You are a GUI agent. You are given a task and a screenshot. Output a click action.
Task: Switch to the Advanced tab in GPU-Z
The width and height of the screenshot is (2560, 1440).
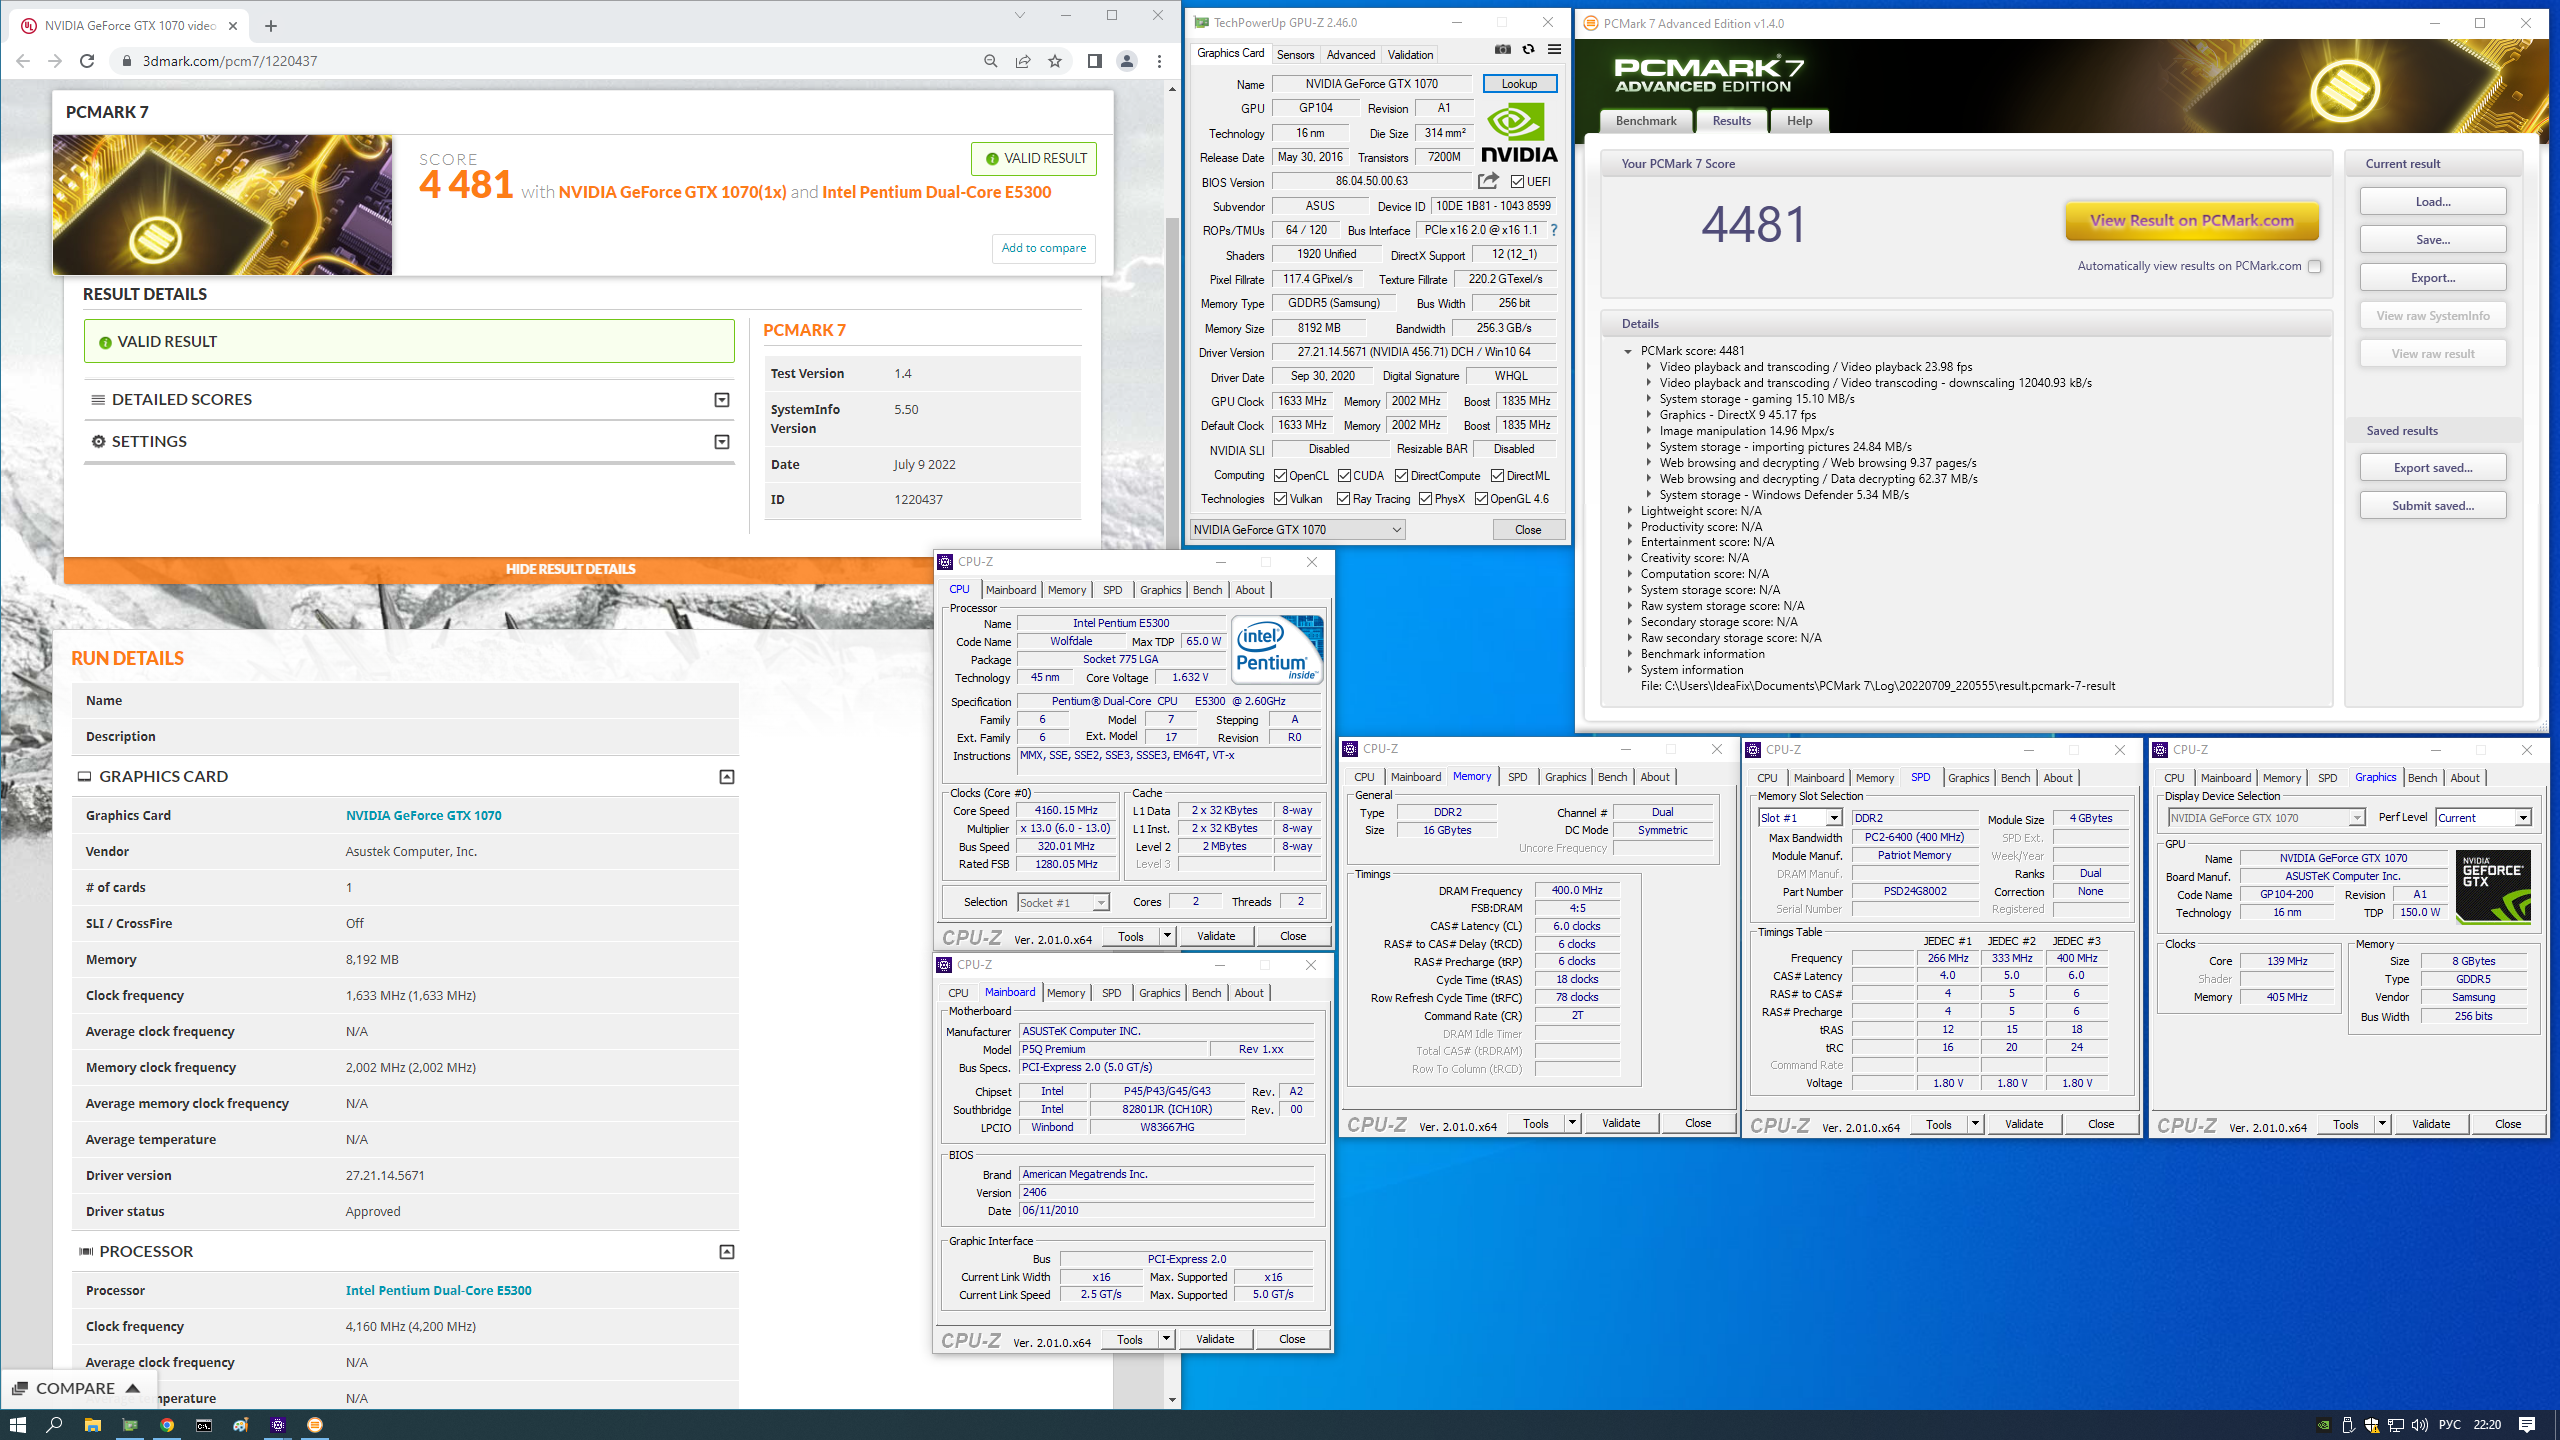coord(1351,55)
